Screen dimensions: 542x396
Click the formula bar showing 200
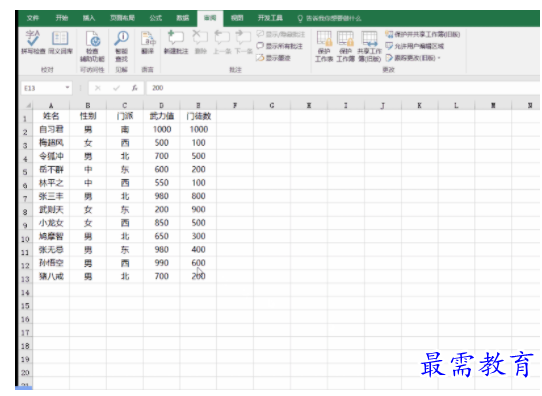click(343, 88)
